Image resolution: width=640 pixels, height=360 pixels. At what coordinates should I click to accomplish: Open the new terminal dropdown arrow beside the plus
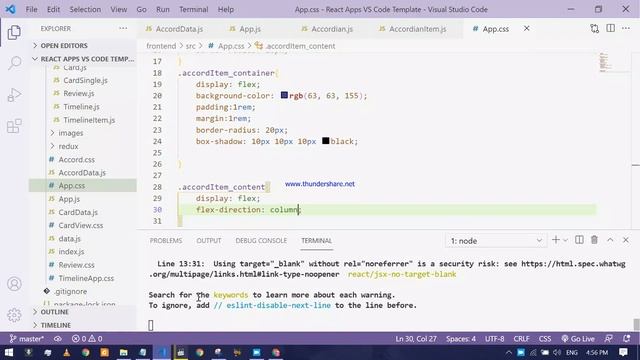click(x=565, y=240)
